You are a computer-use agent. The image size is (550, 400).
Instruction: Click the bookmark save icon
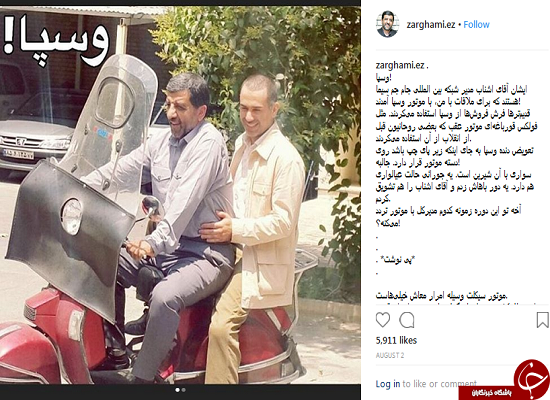coord(542,320)
